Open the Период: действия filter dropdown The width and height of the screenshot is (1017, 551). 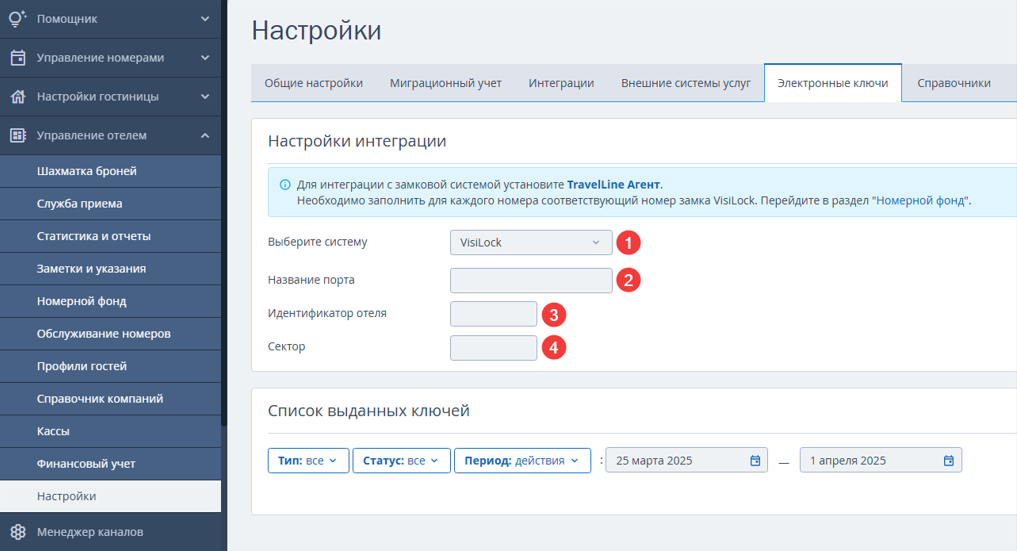[x=522, y=460]
